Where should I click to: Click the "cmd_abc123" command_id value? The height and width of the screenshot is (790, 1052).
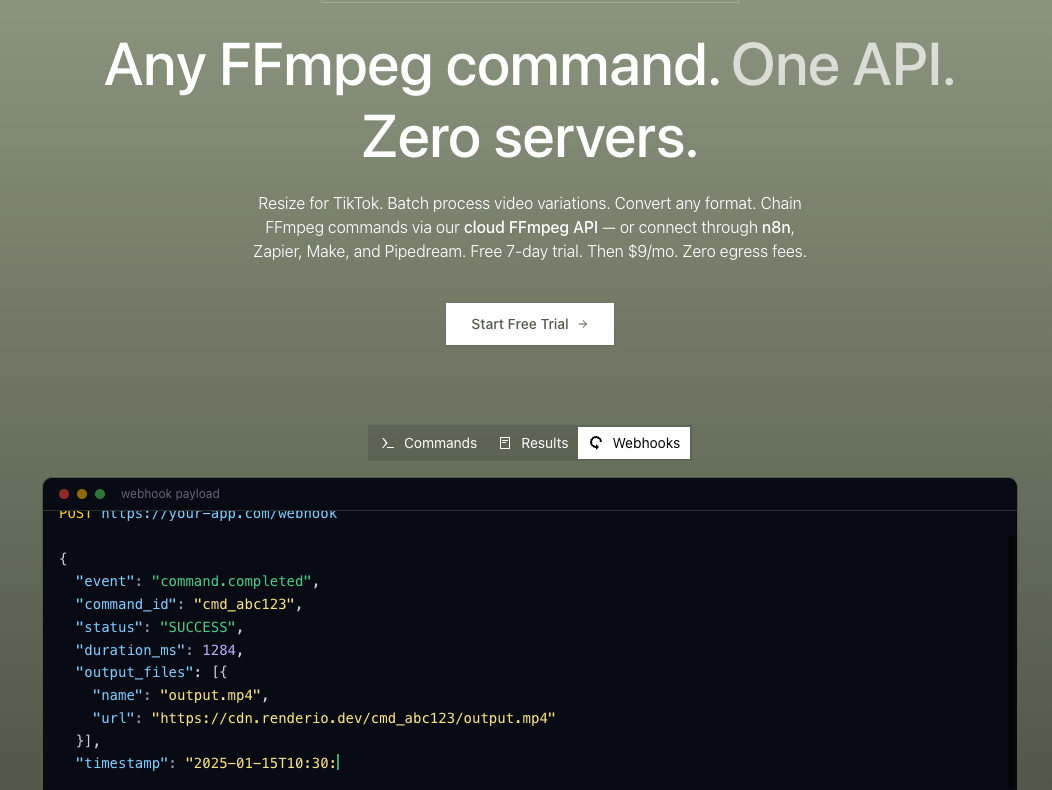[244, 604]
